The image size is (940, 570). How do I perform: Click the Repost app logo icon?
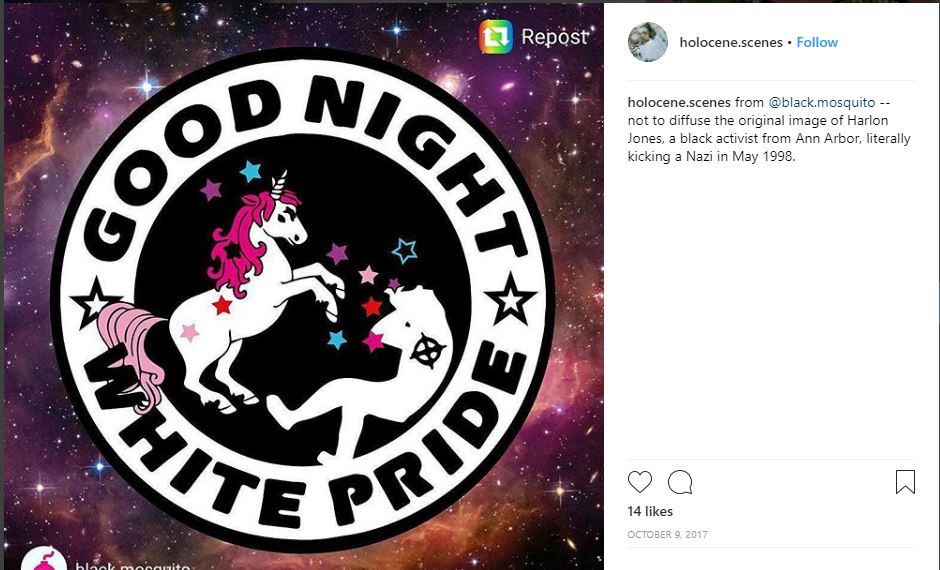[x=496, y=37]
